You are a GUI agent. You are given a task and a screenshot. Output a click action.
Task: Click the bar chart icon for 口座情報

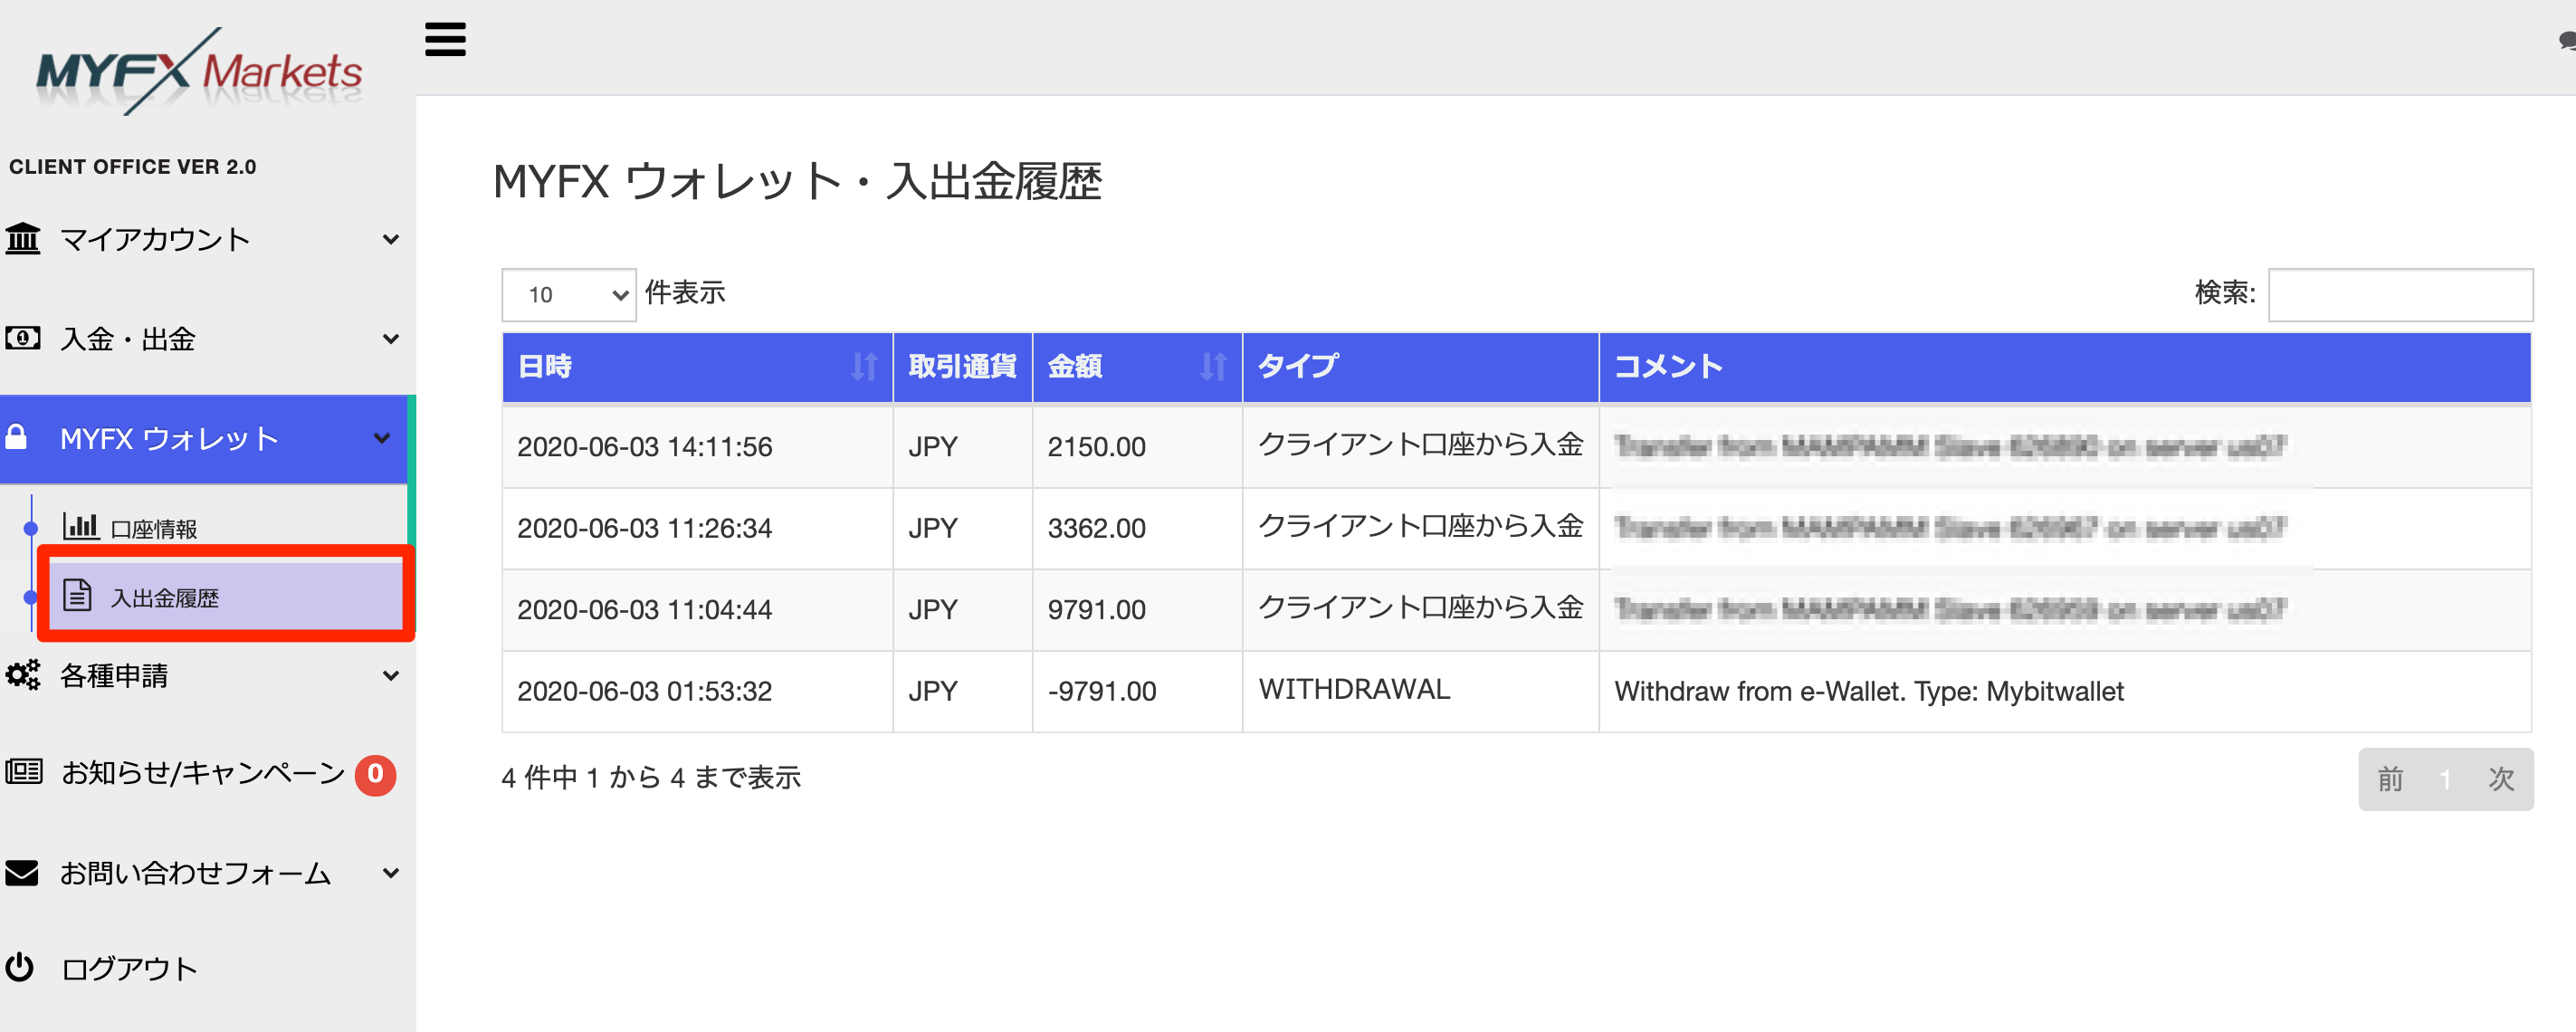(x=80, y=526)
